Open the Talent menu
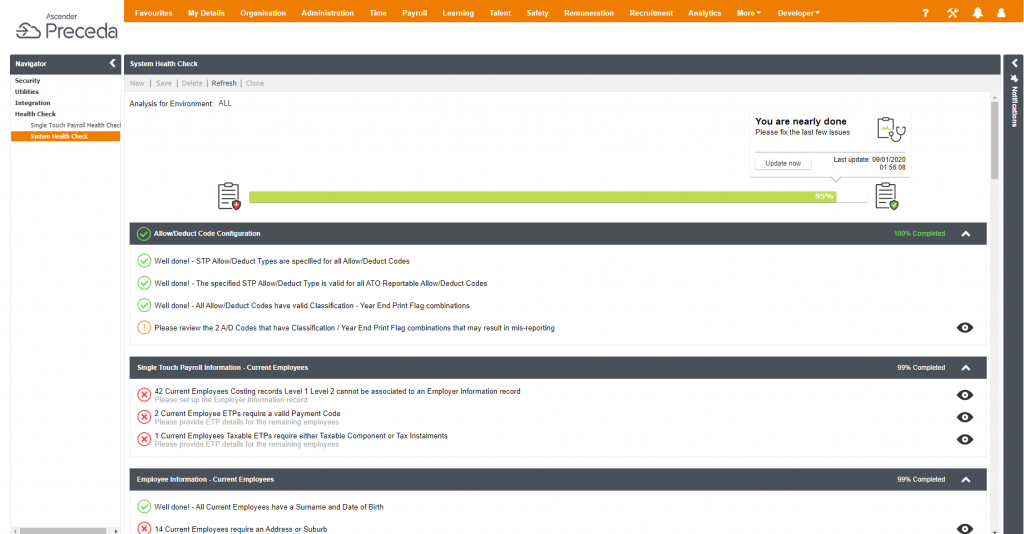Image resolution: width=1024 pixels, height=534 pixels. coord(500,13)
